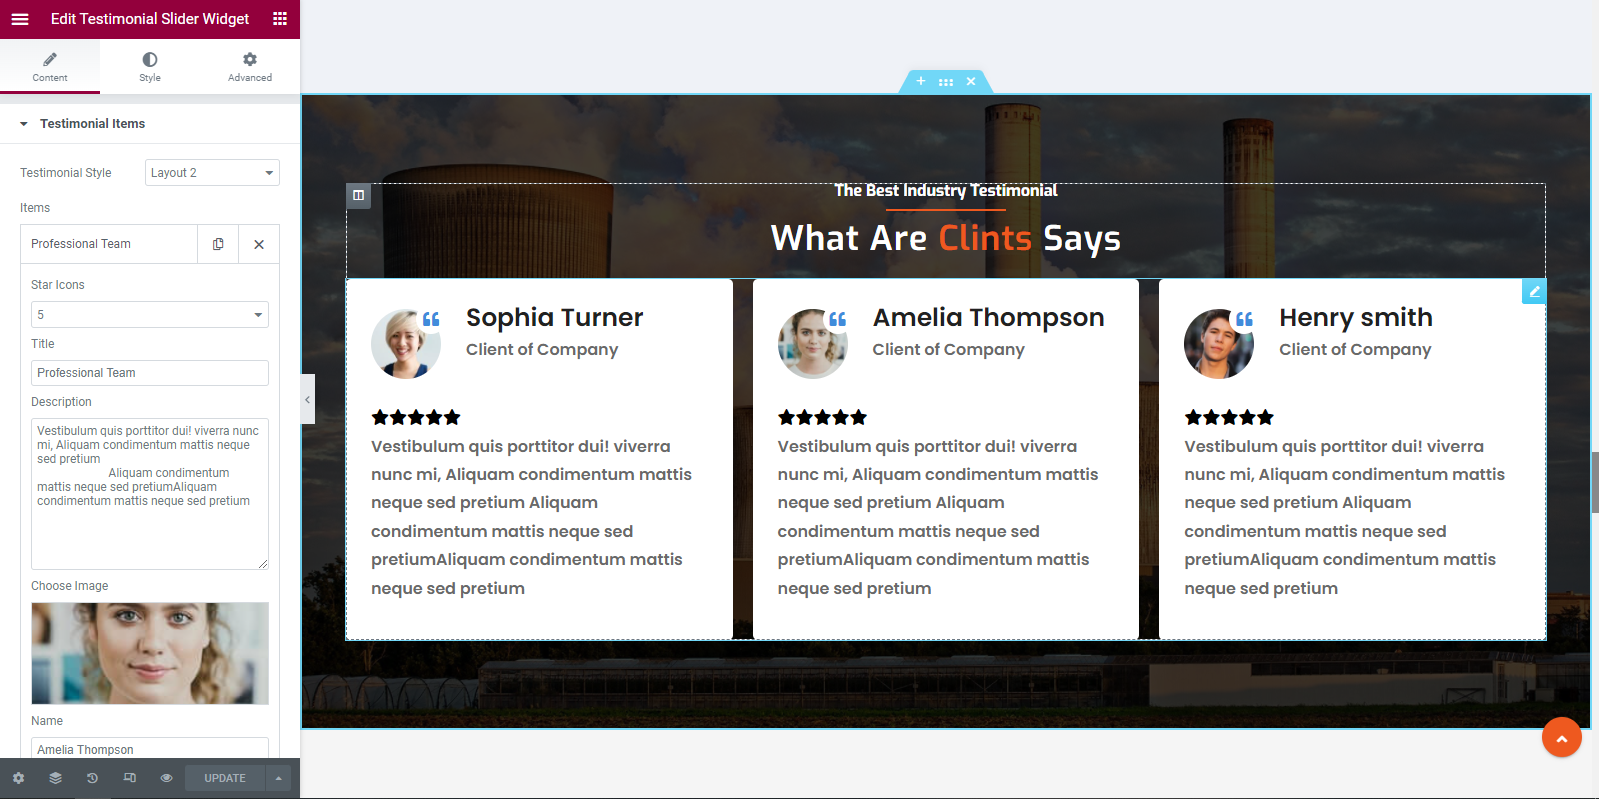Click the quote icon on Henry smith's card
The height and width of the screenshot is (799, 1599).
pyautogui.click(x=1244, y=319)
